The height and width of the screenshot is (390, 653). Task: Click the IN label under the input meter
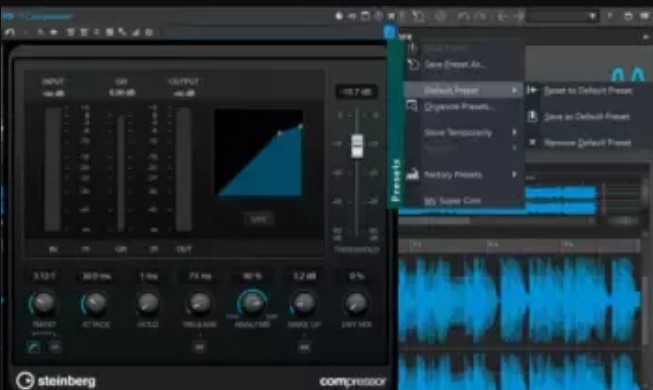(x=53, y=250)
